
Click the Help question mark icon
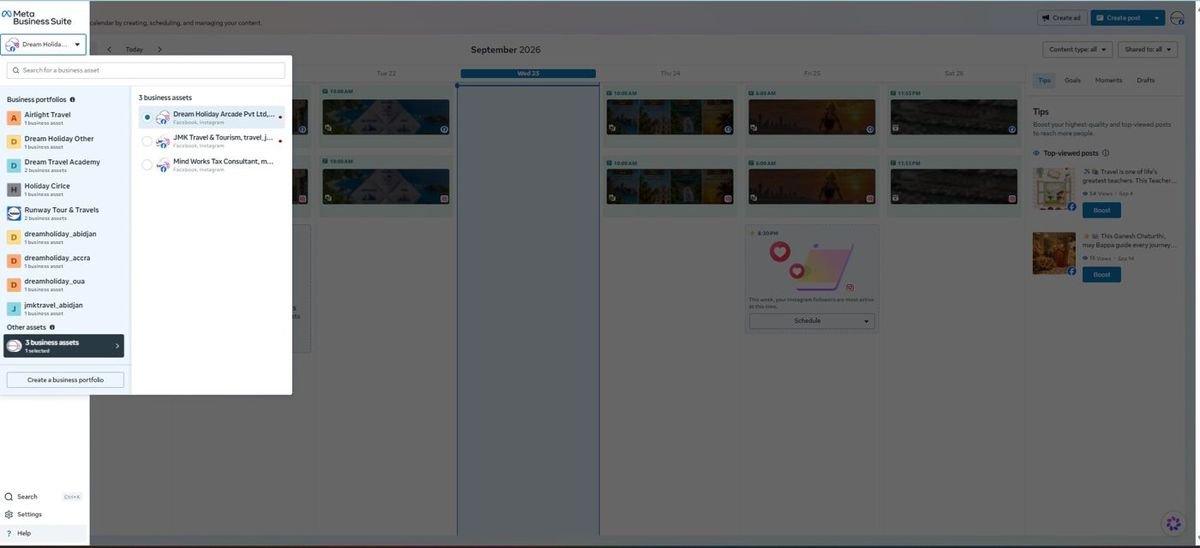click(9, 533)
